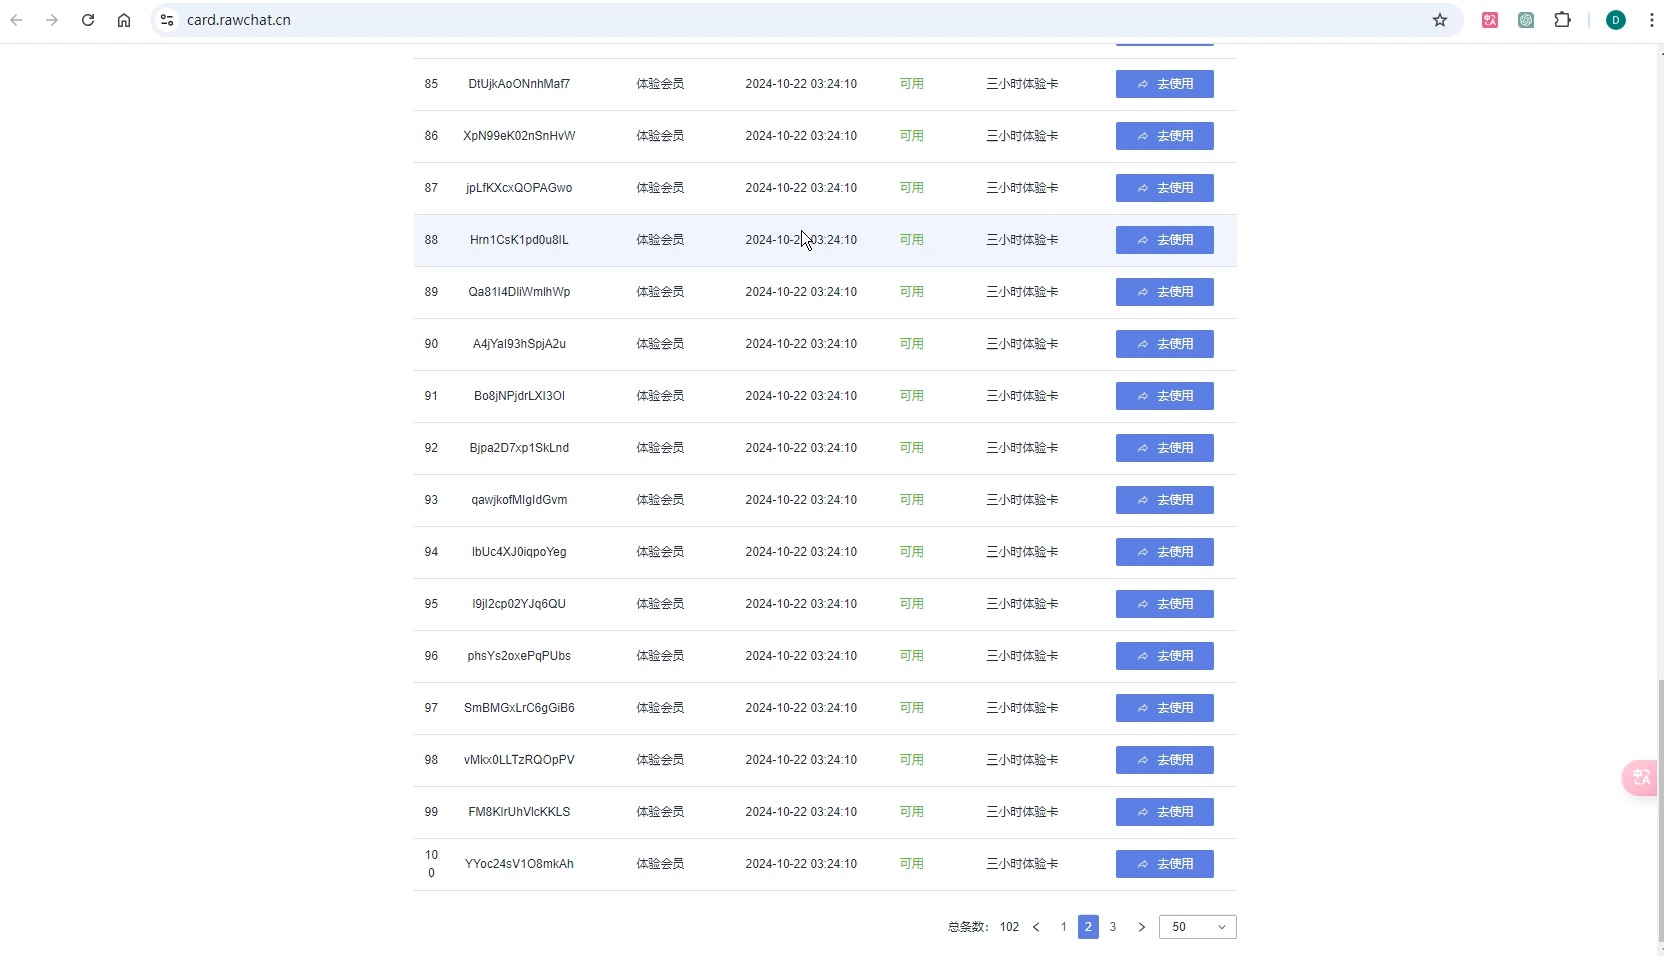Use card YYoc24sV1O8mkAh in row 100
This screenshot has height=956, width=1664.
(x=1165, y=864)
